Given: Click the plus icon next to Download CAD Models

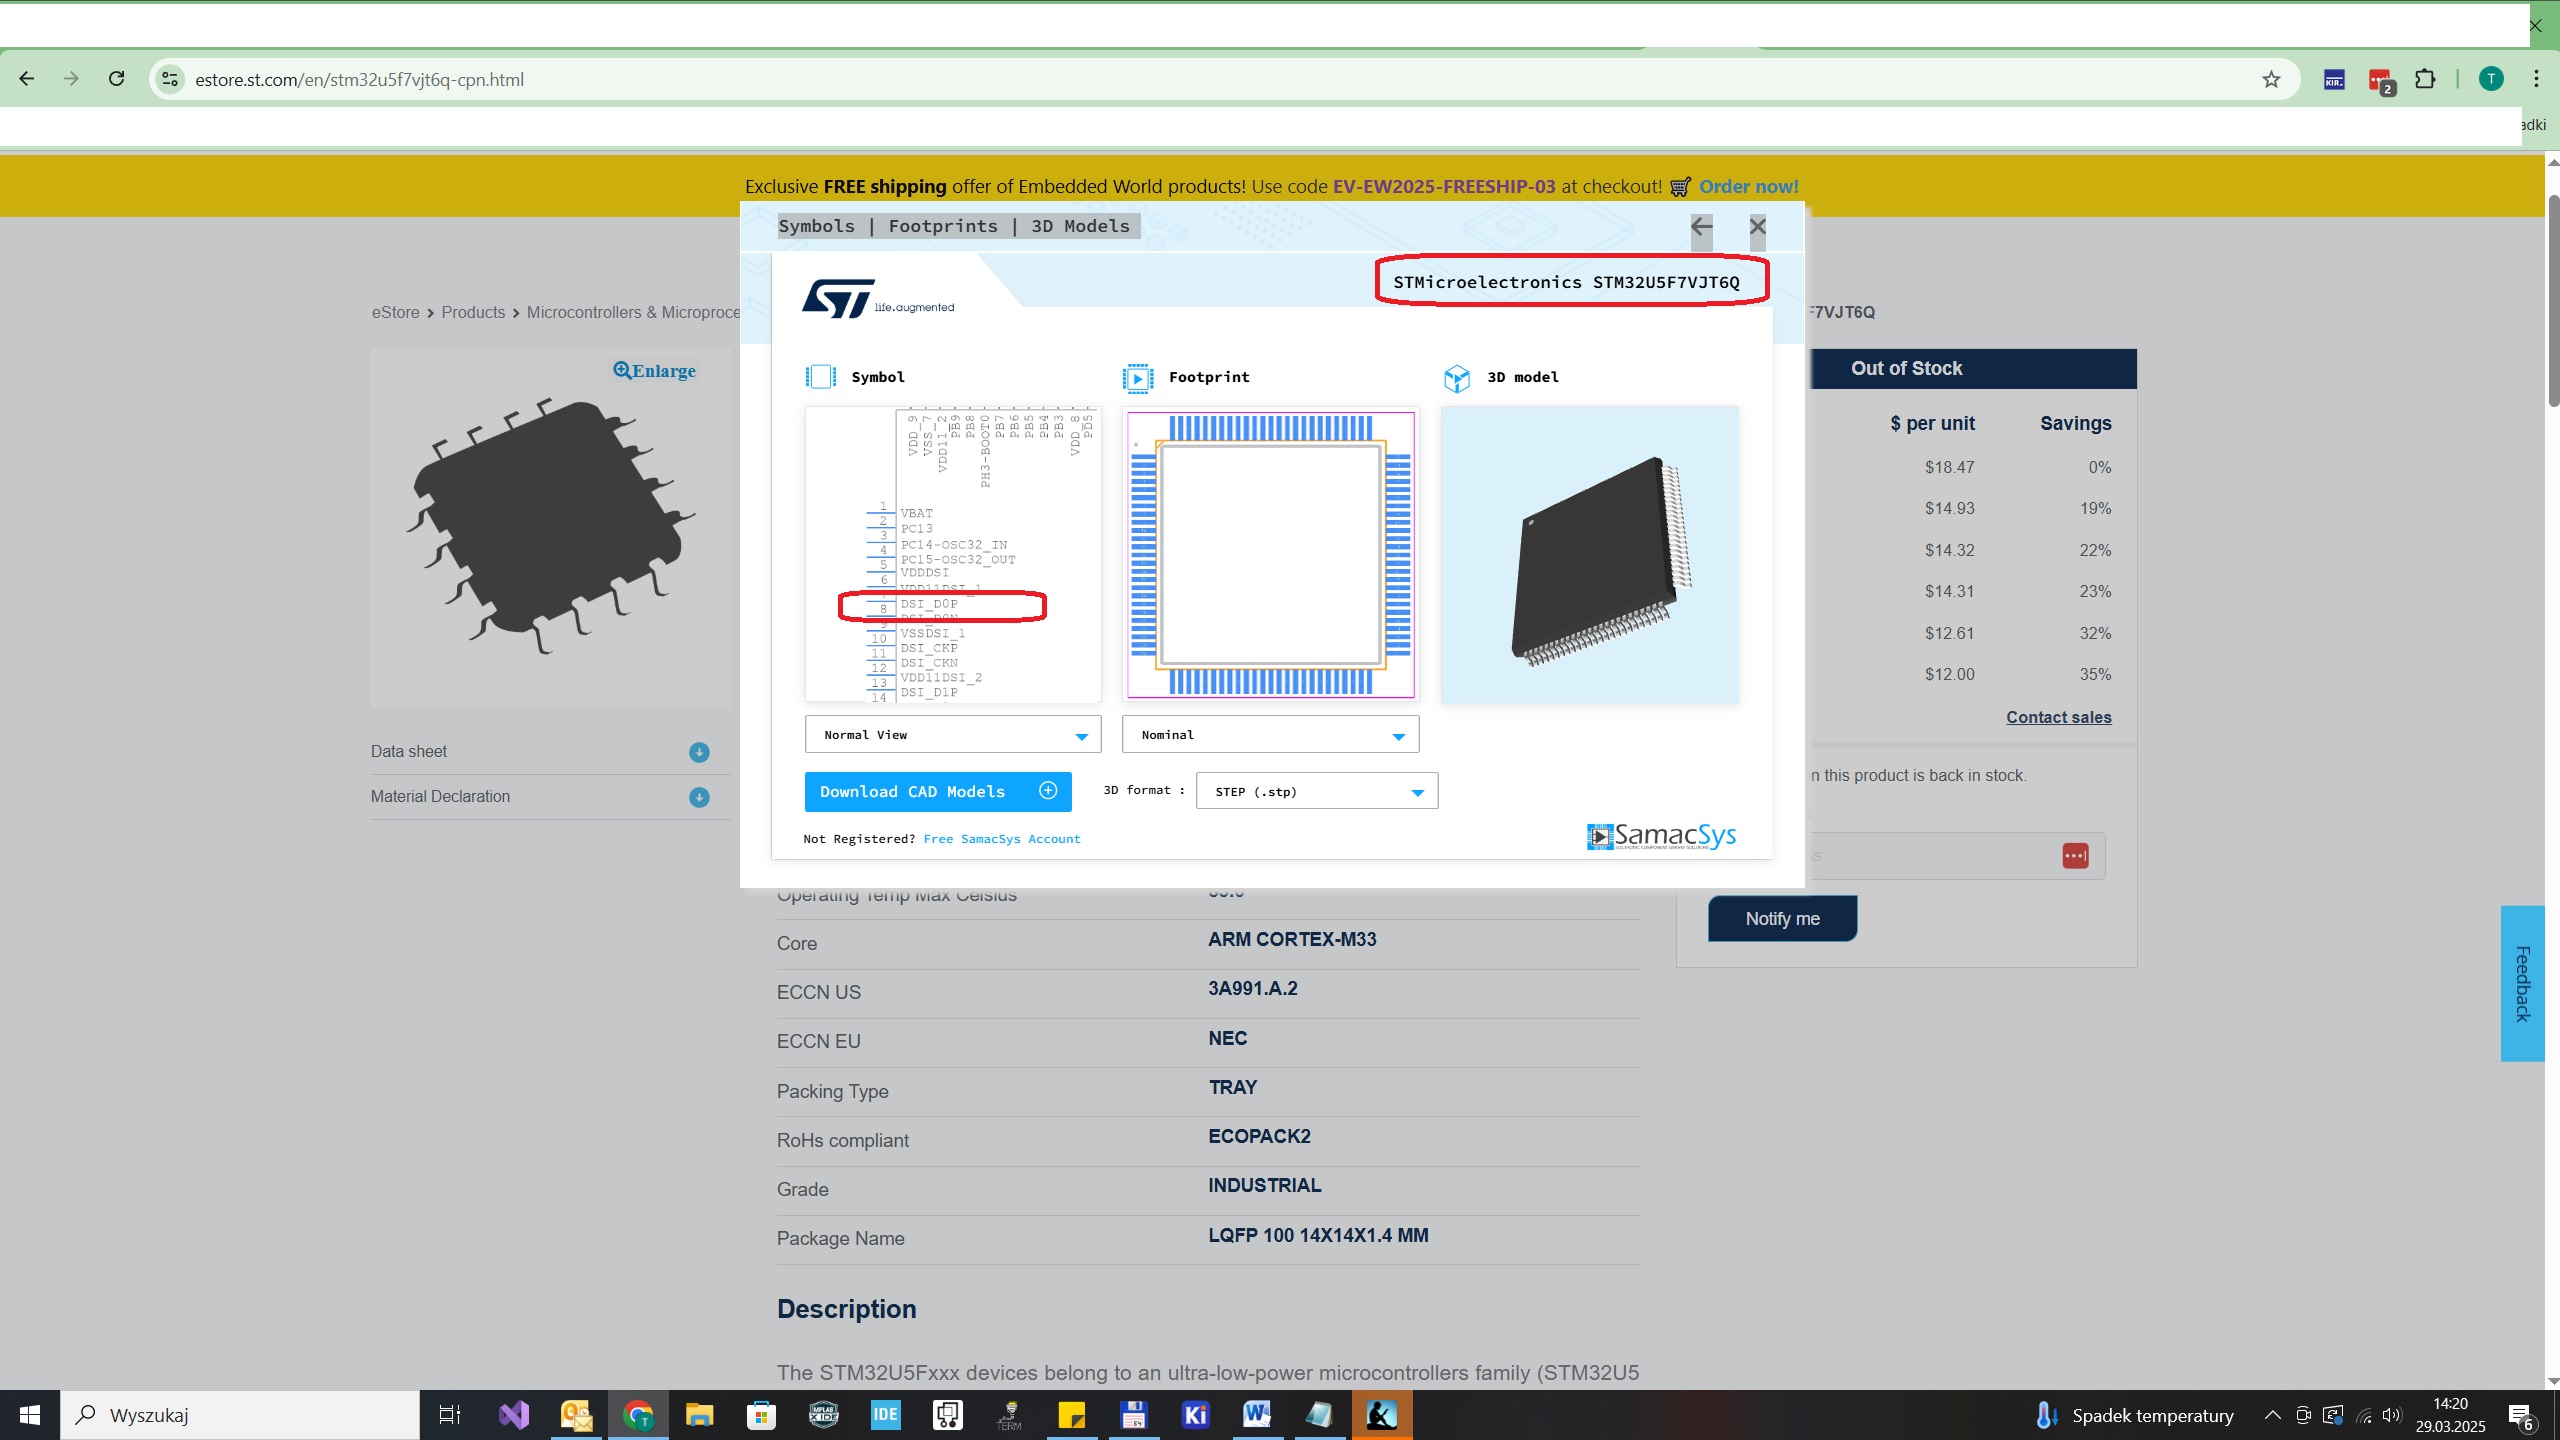Looking at the screenshot, I should point(1047,791).
